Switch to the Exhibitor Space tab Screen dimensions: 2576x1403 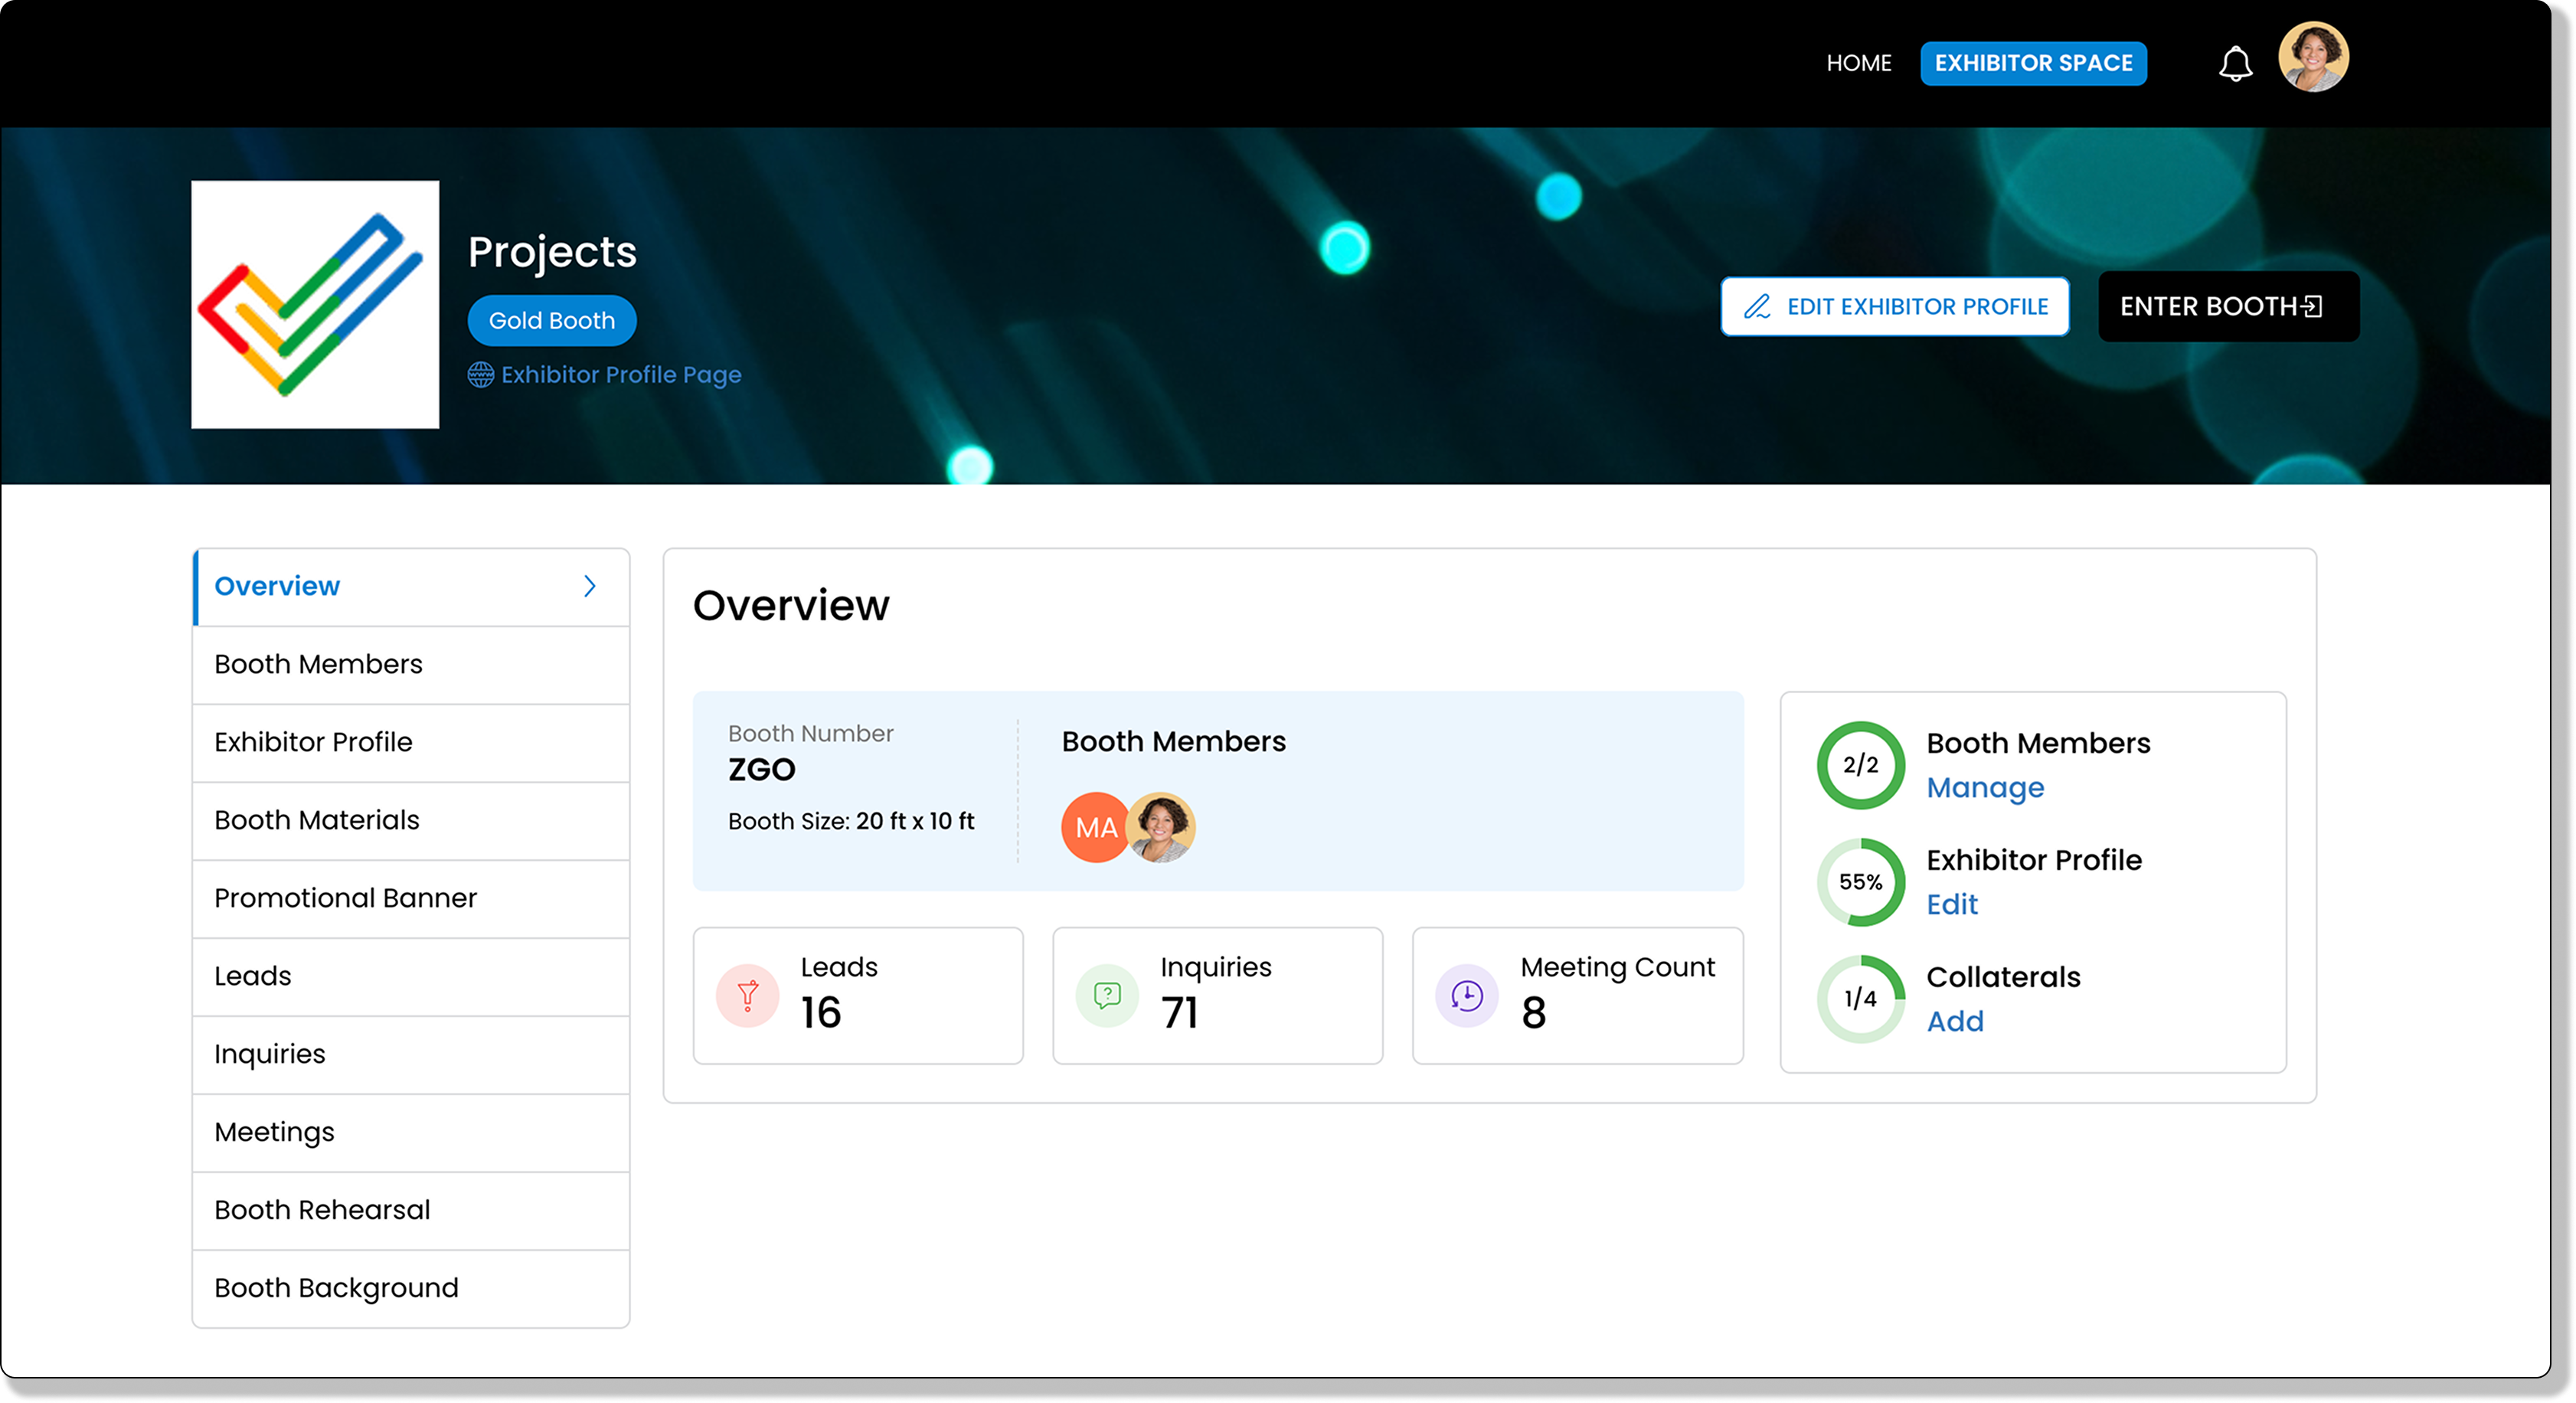[x=2033, y=63]
